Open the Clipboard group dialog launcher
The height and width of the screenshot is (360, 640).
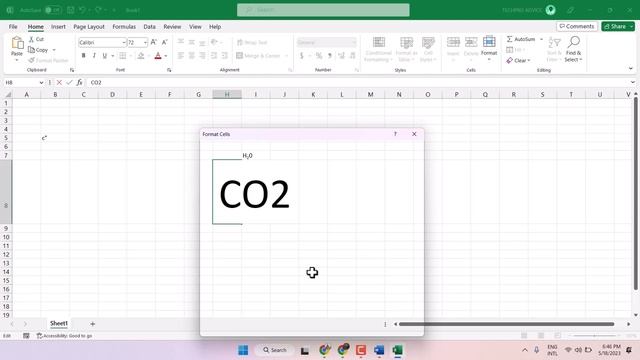pyautogui.click(x=72, y=70)
